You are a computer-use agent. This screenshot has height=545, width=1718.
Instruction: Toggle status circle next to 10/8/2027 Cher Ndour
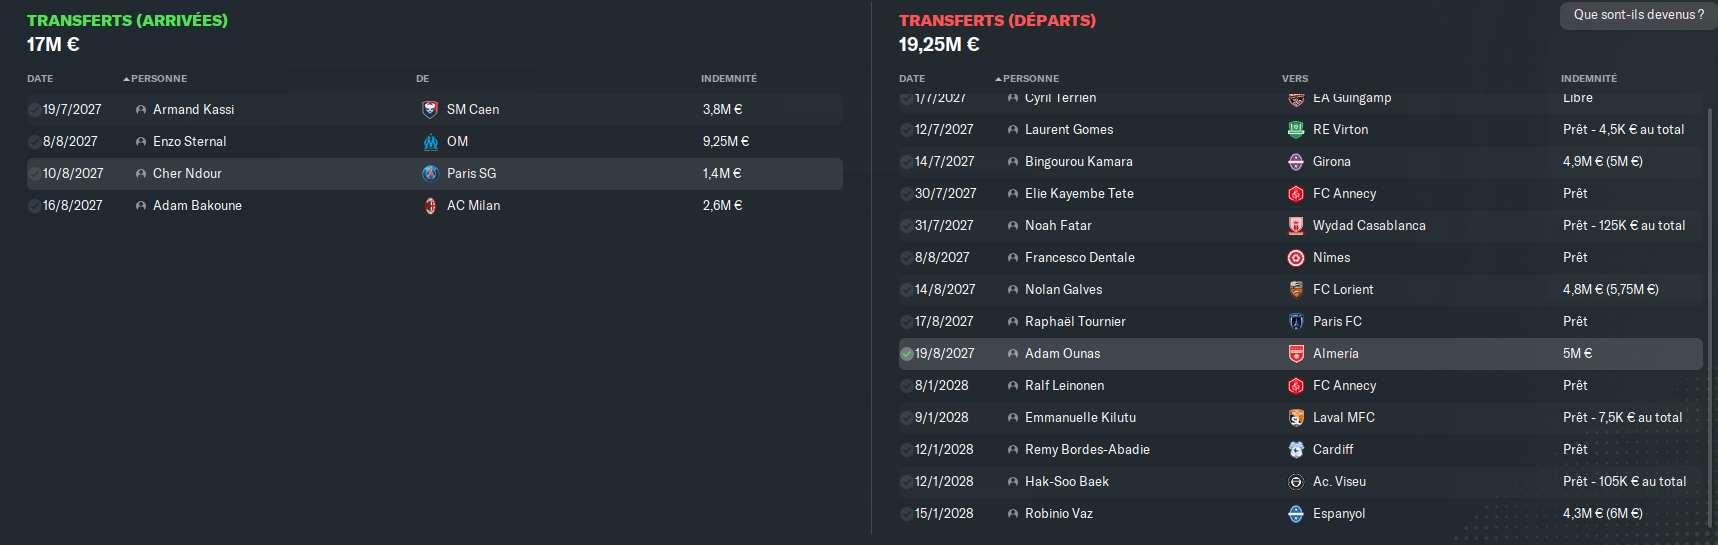coord(34,174)
